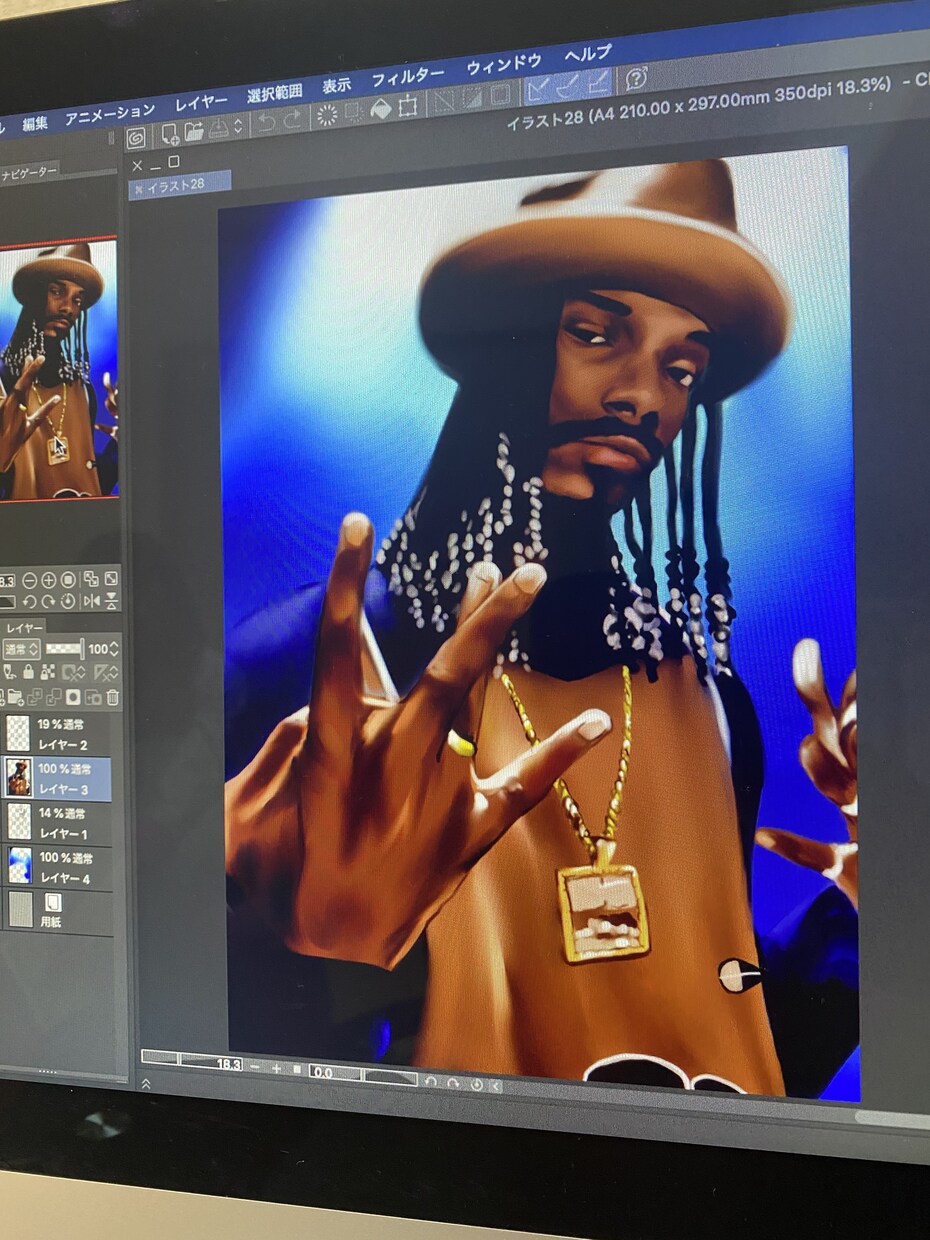Click the Clear outside selection icon
The height and width of the screenshot is (1240, 930).
354,113
